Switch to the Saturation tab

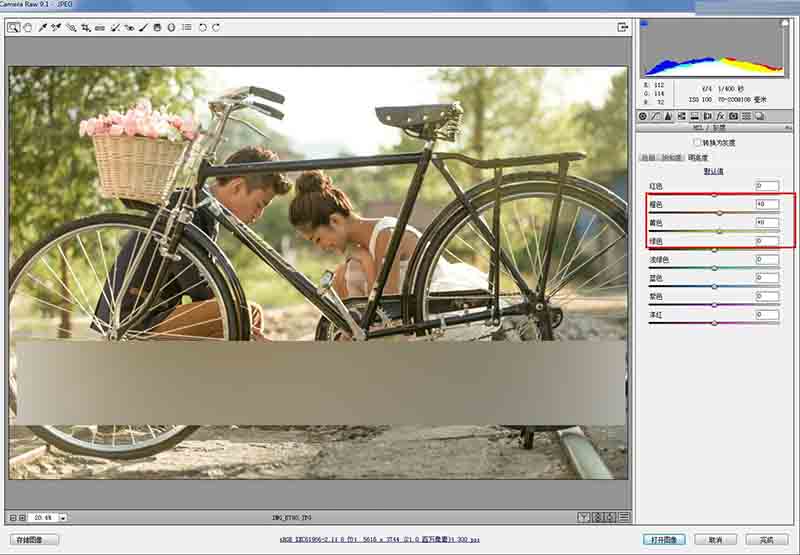pos(671,158)
